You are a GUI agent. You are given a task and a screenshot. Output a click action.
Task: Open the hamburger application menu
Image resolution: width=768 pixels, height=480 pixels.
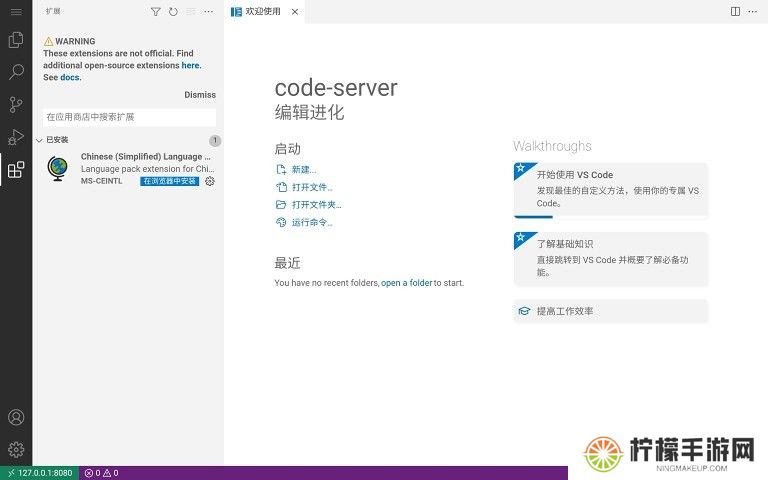(16, 12)
